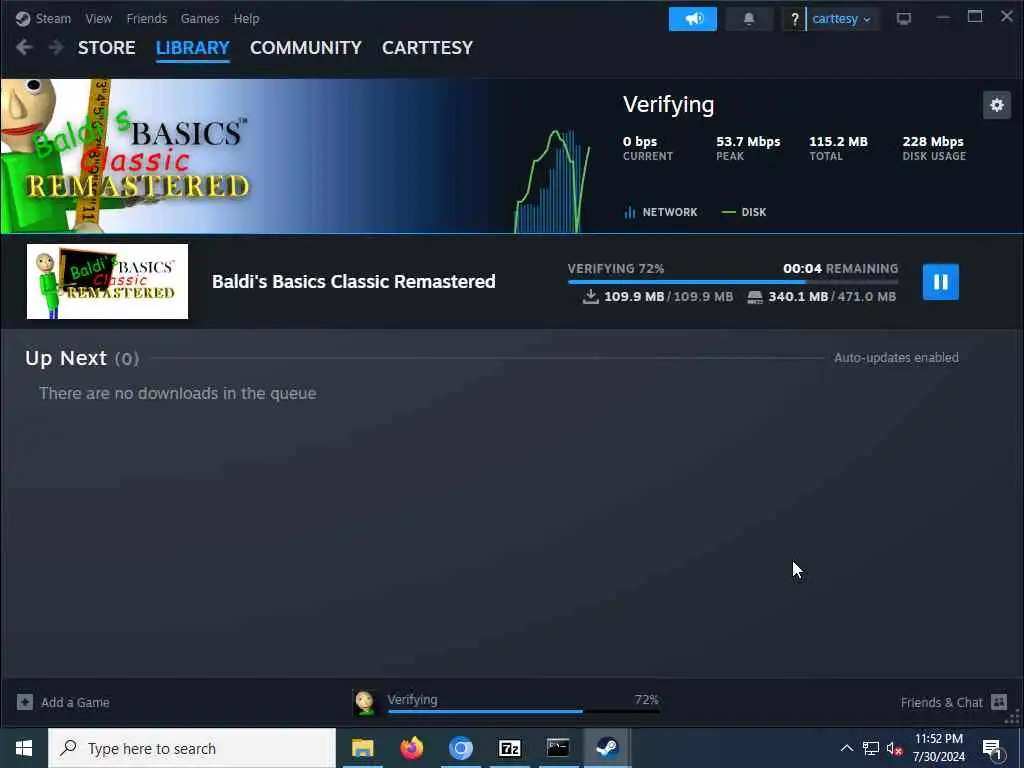Show hidden system tray icons

pyautogui.click(x=846, y=748)
